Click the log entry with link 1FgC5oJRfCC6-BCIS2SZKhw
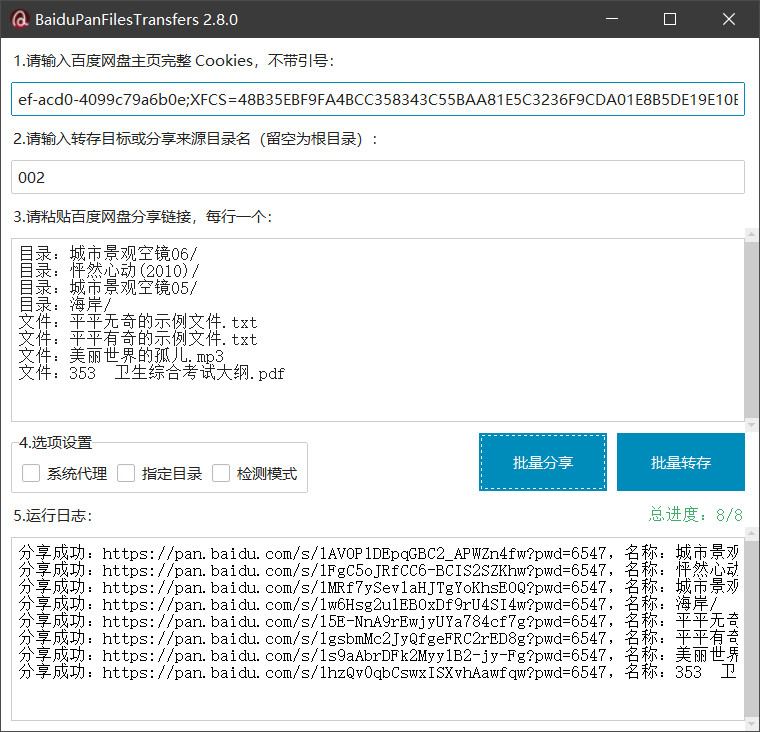Viewport: 760px width, 732px height. [378, 570]
